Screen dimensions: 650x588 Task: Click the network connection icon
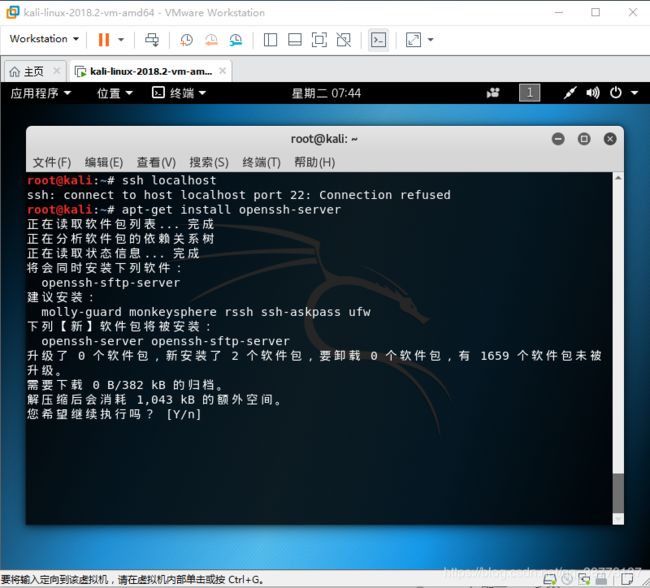(x=570, y=93)
